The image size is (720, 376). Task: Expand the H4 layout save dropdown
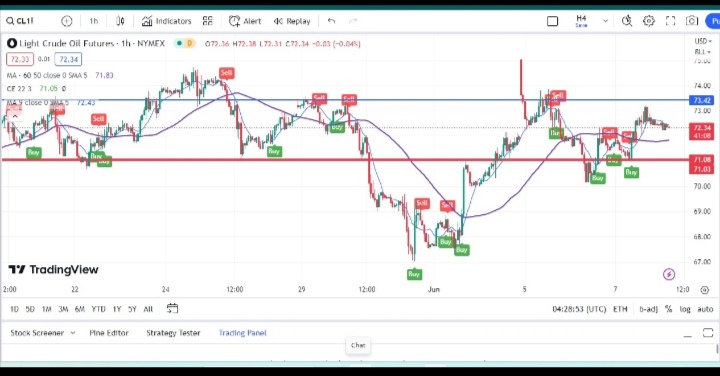click(x=605, y=21)
